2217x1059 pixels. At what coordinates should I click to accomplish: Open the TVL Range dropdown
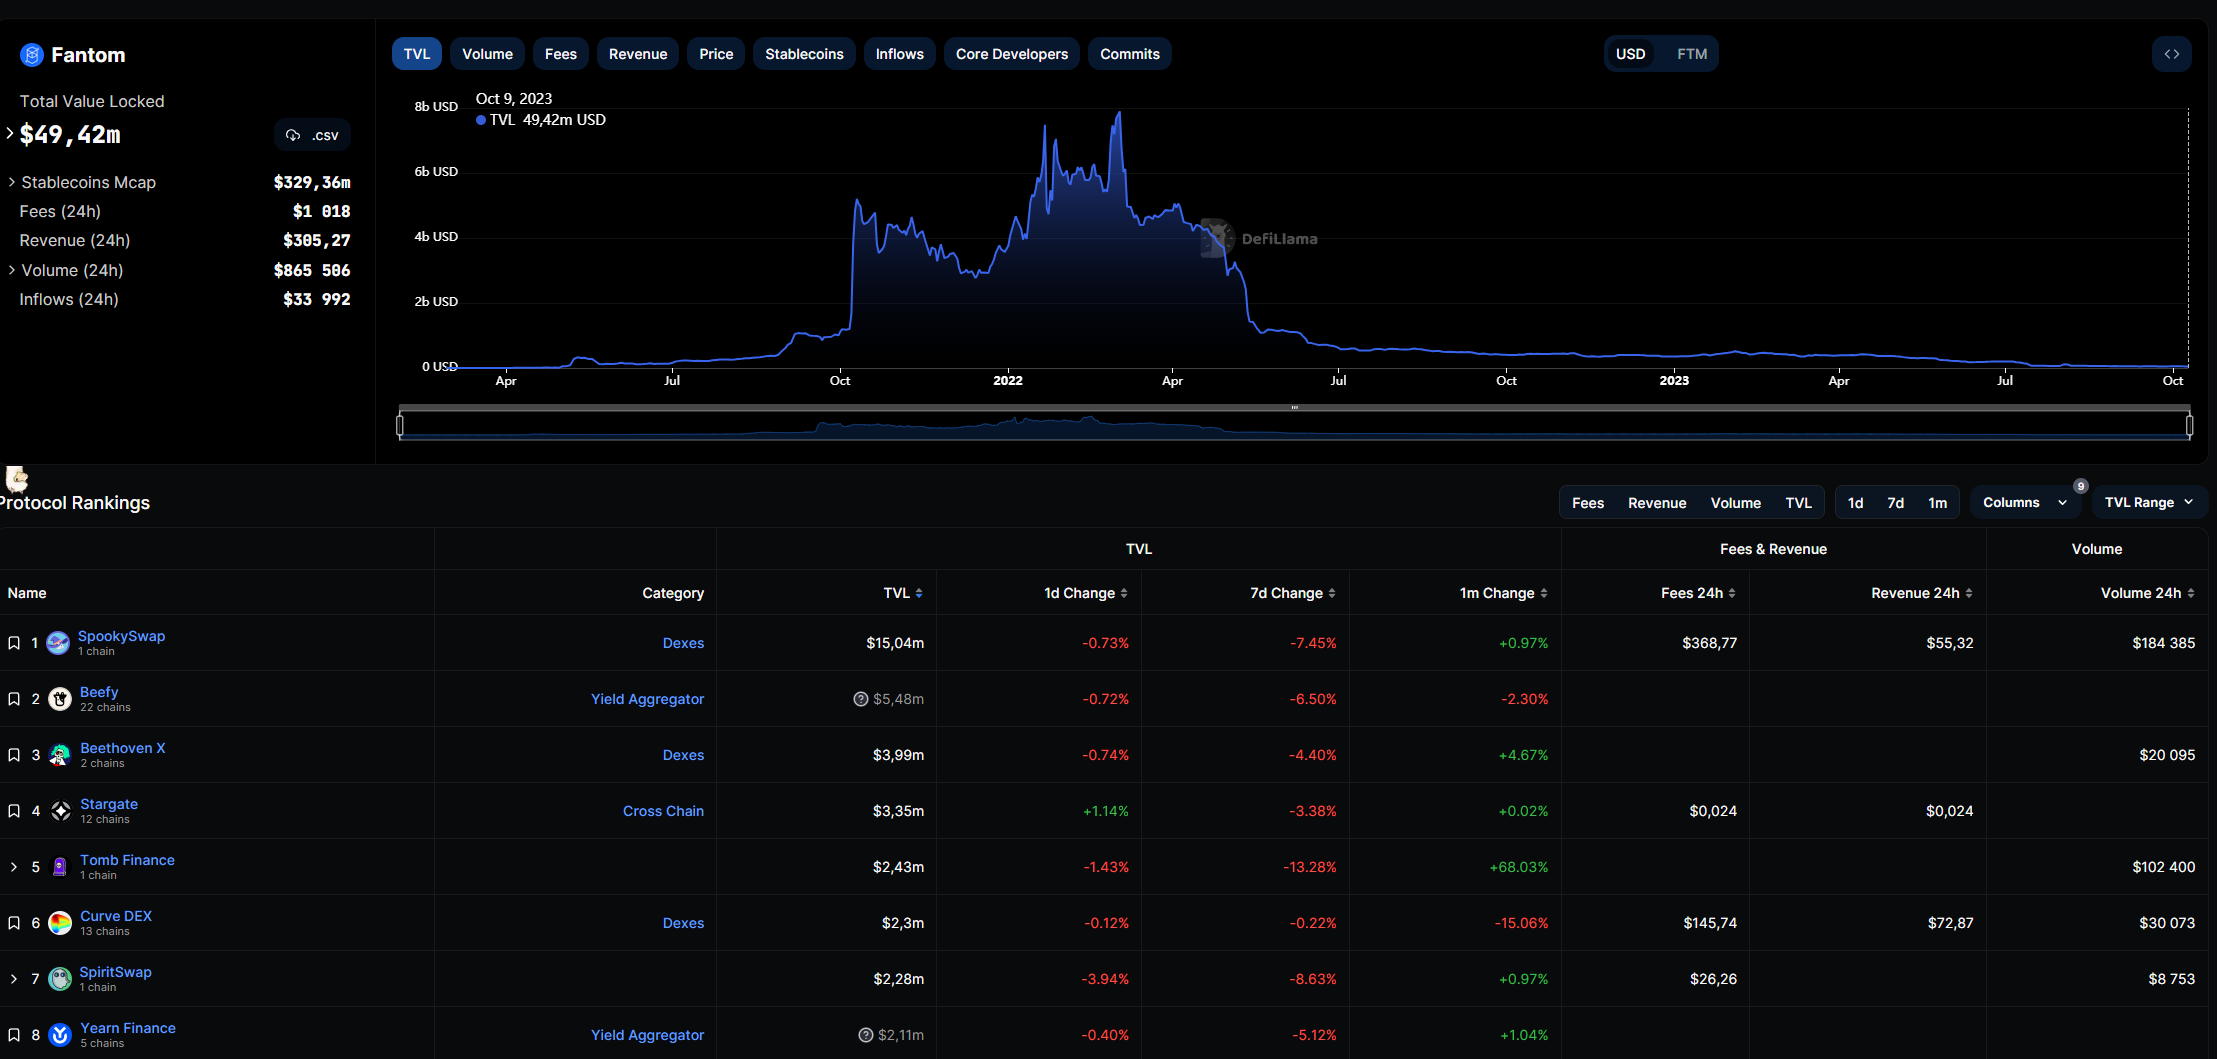click(x=2148, y=503)
